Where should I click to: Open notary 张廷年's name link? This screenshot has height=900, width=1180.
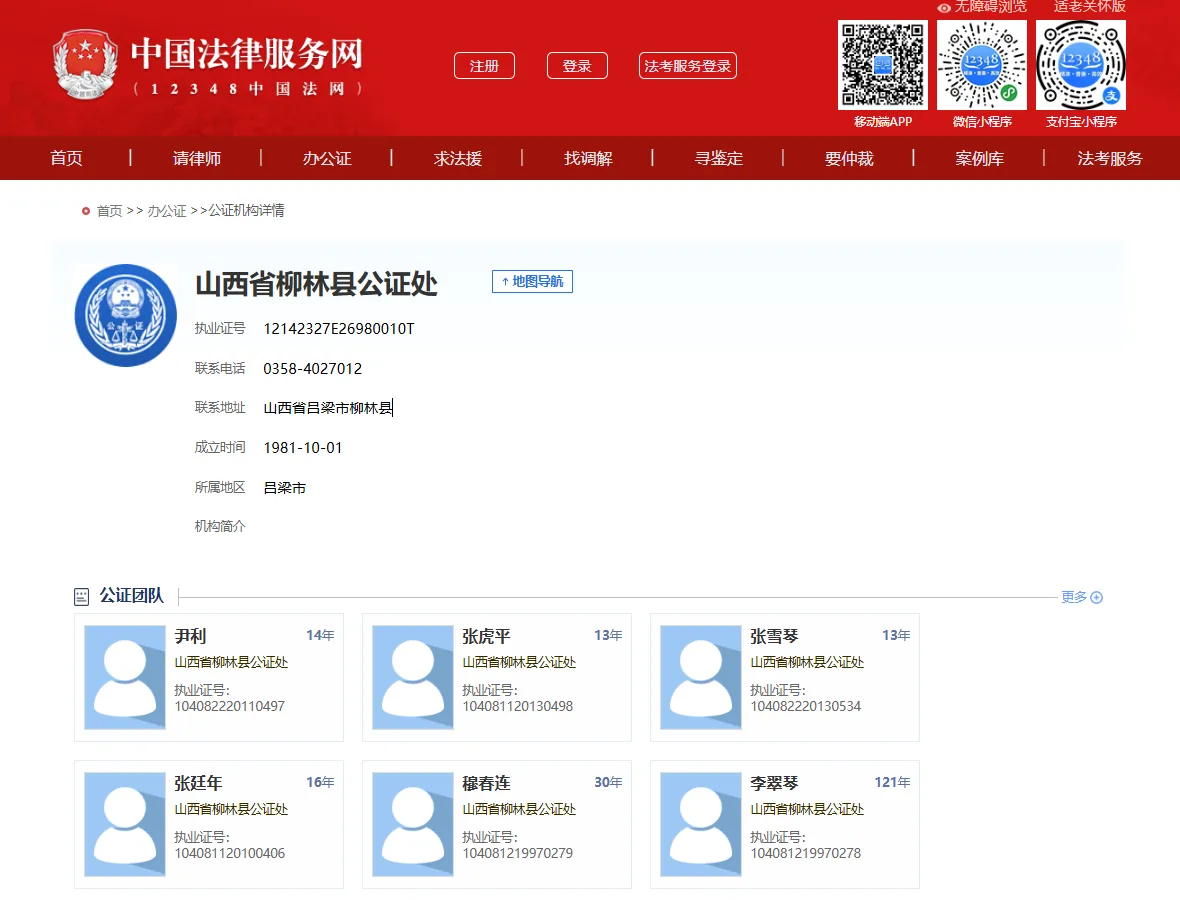(198, 783)
